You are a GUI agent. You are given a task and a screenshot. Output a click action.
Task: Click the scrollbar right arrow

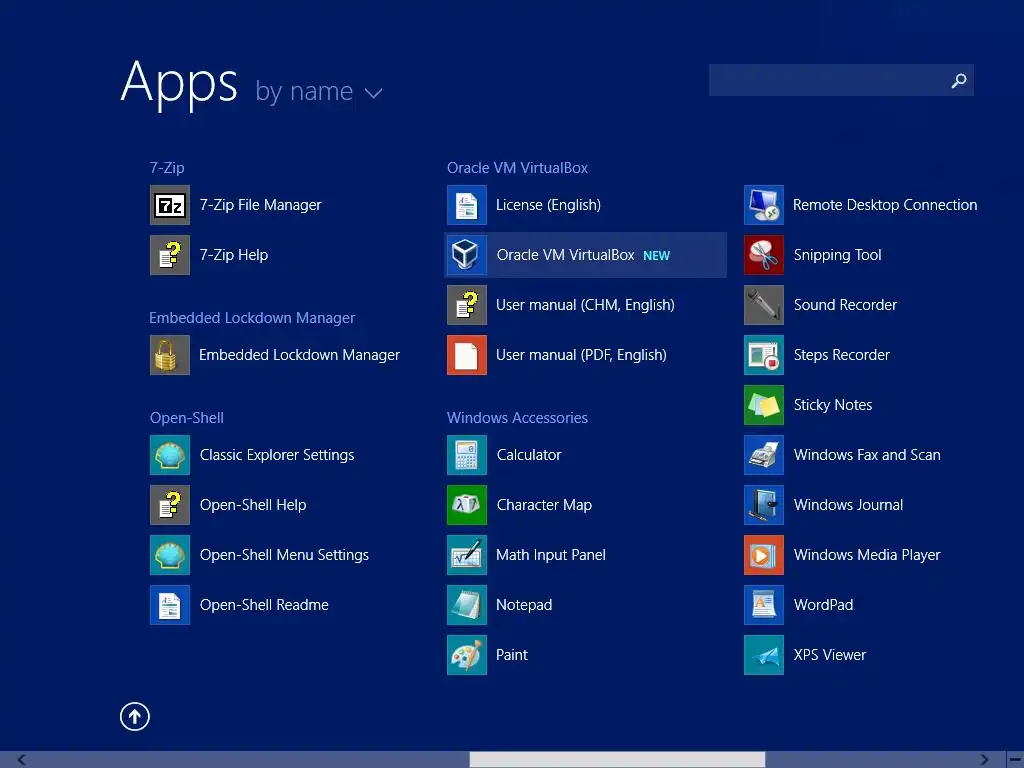click(x=984, y=760)
